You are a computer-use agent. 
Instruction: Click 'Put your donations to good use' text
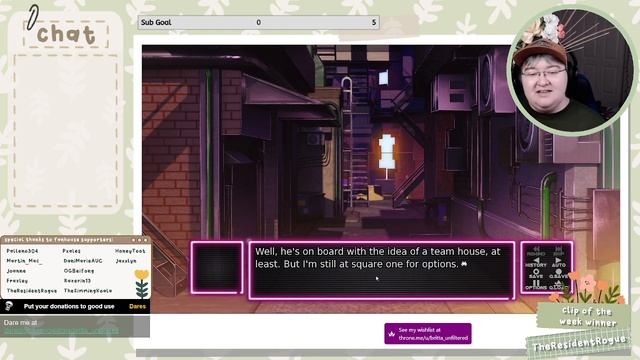[x=69, y=306]
